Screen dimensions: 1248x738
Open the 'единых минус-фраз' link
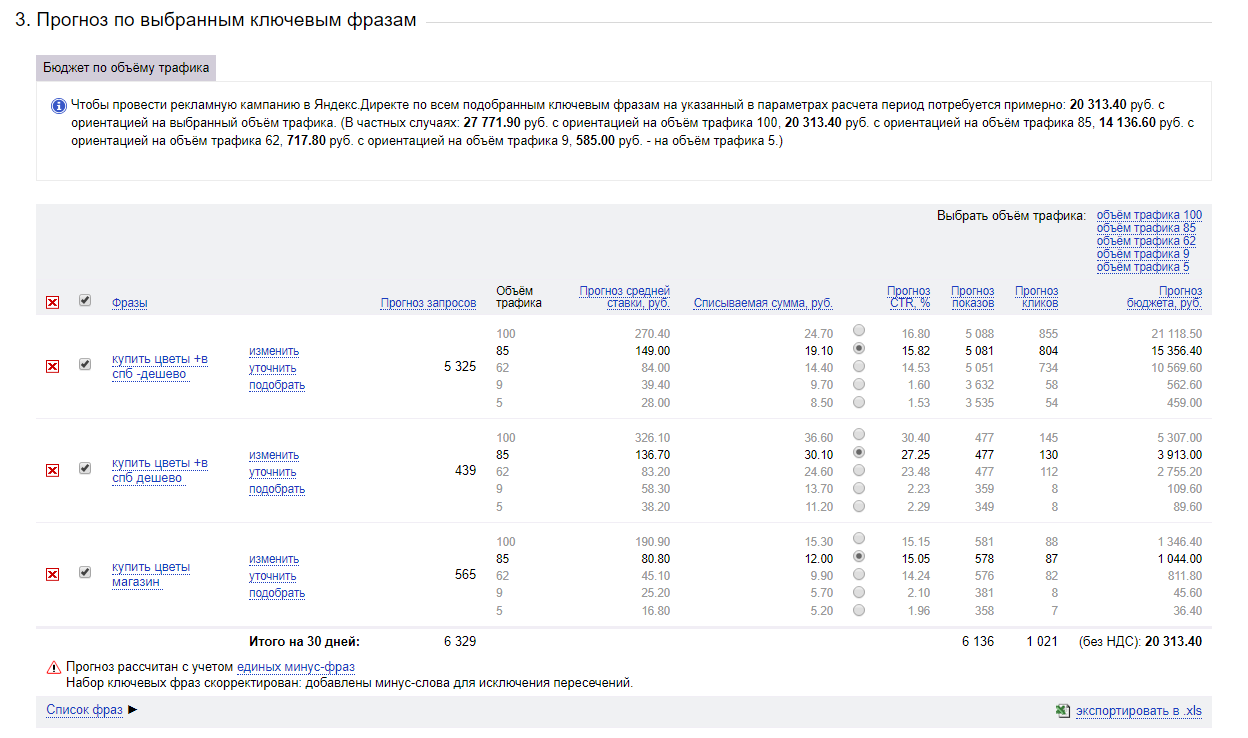295,667
